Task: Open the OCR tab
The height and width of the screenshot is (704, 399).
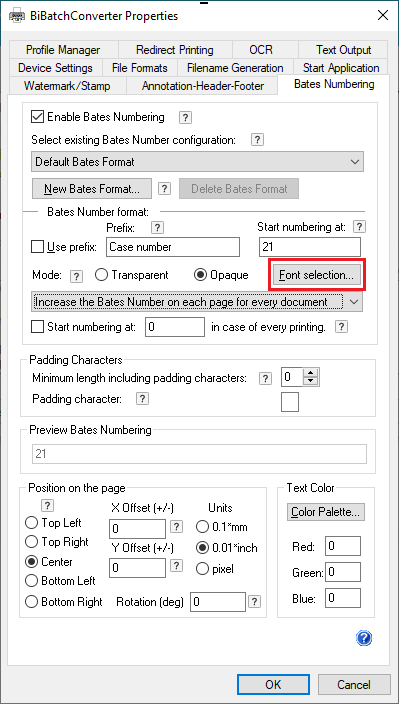Action: [261, 49]
